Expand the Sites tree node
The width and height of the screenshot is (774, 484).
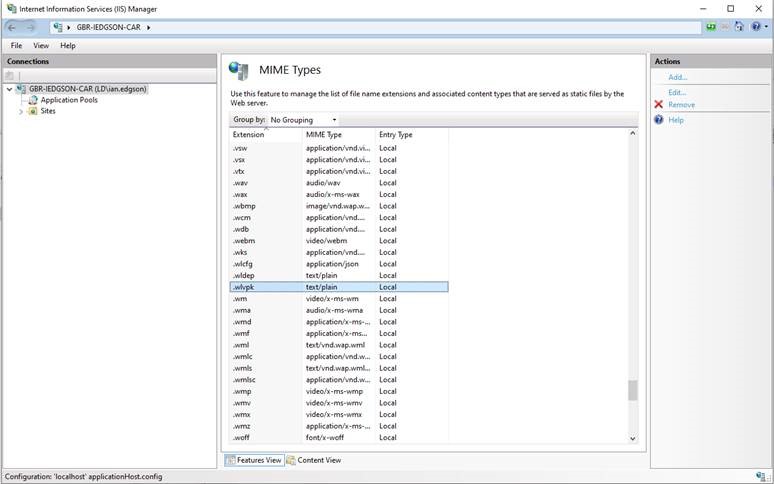(x=21, y=111)
